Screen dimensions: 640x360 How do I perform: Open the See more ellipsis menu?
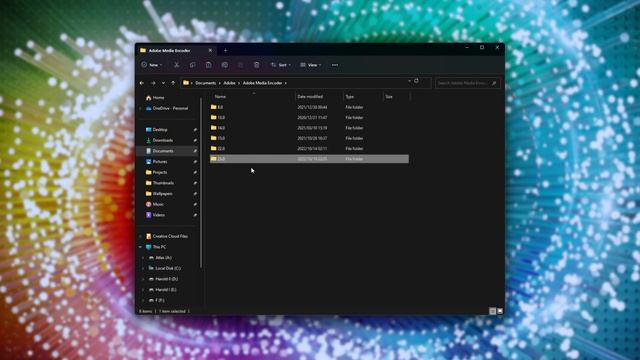335,65
